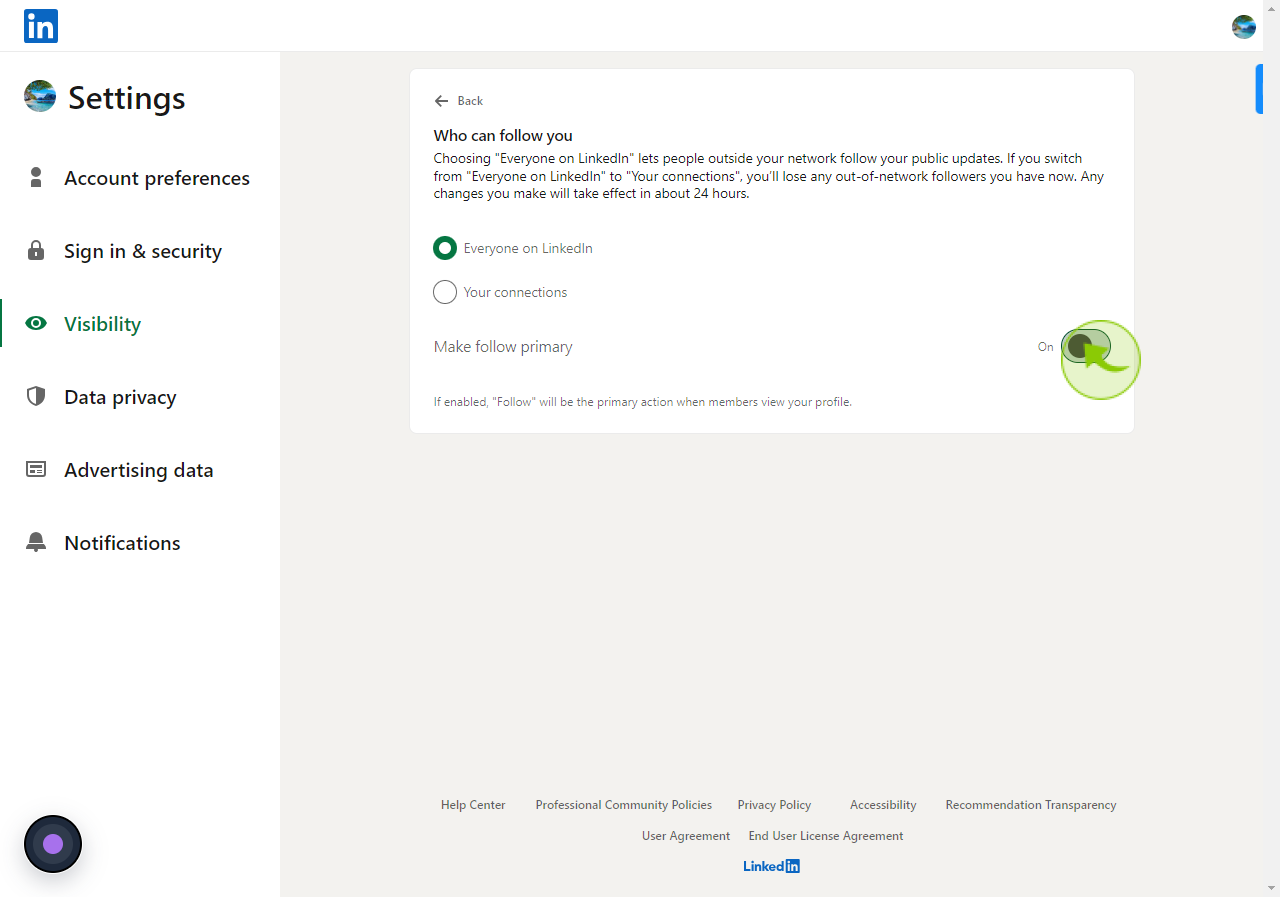Click the Account preferences person icon
The height and width of the screenshot is (897, 1280).
(x=36, y=177)
